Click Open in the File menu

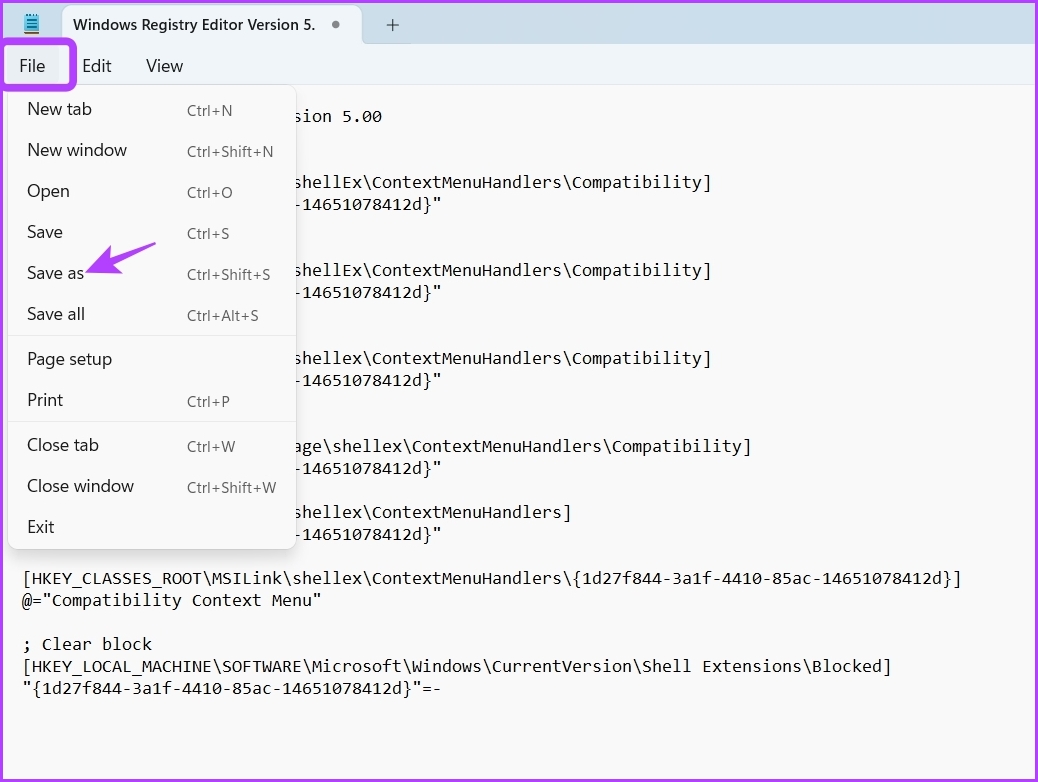click(x=152, y=192)
